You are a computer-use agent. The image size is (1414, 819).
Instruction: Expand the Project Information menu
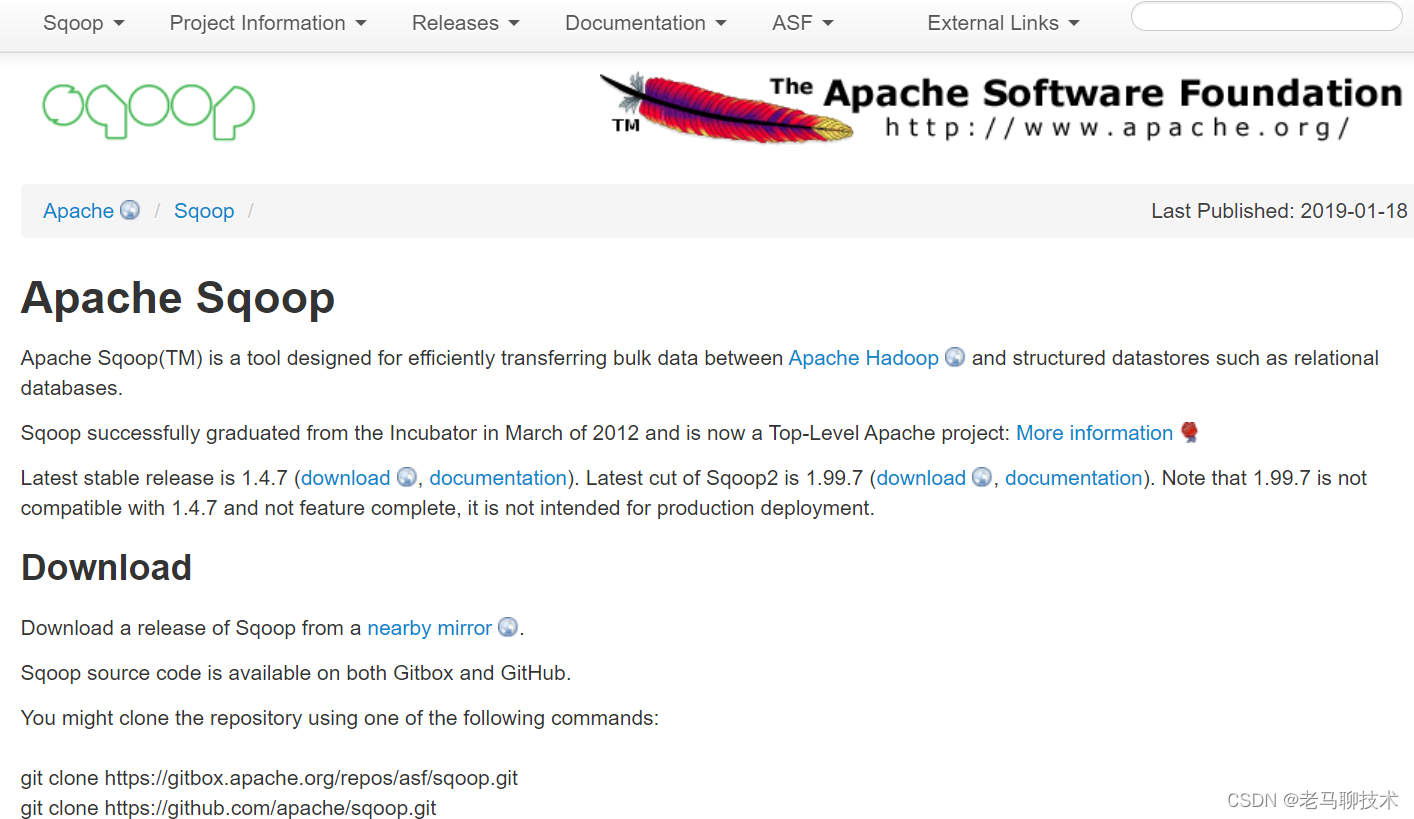(x=268, y=23)
